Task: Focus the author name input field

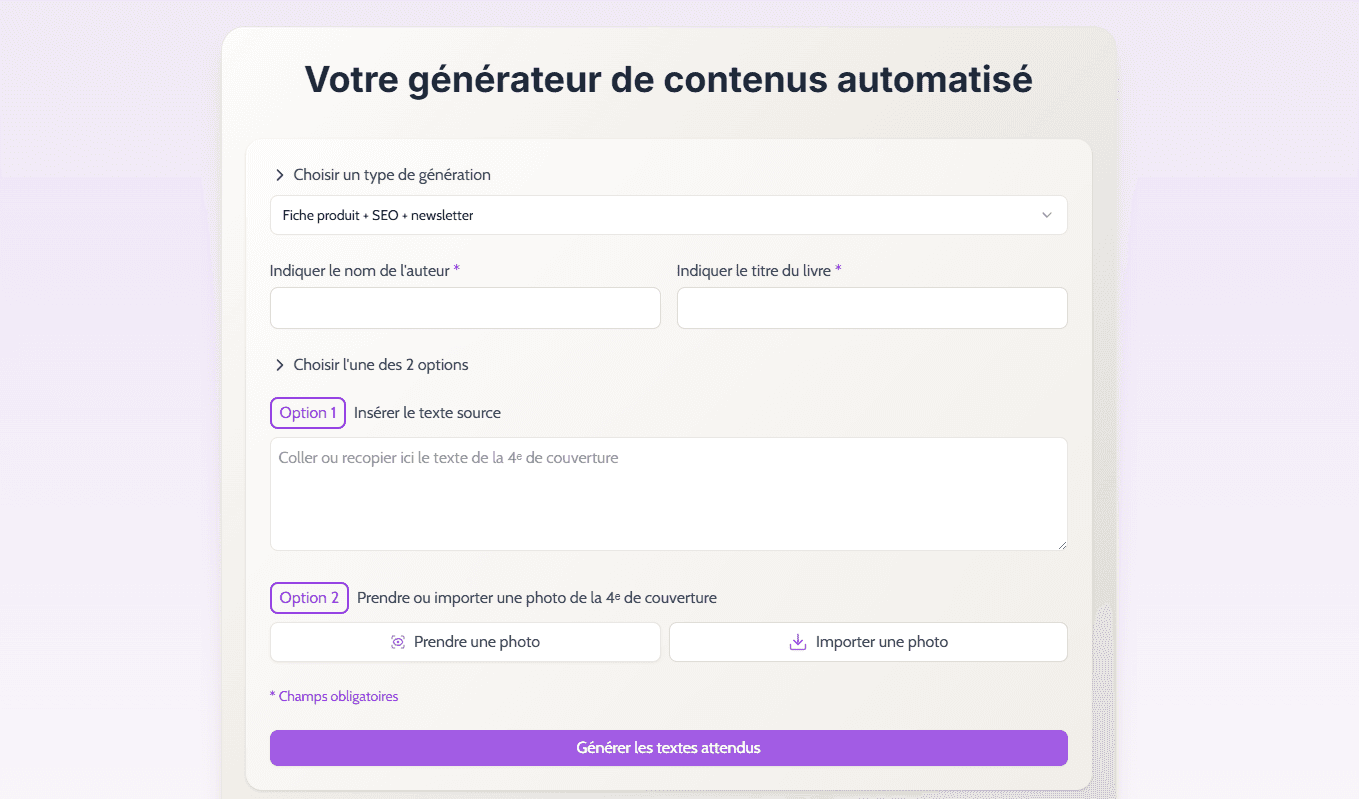Action: (x=465, y=308)
